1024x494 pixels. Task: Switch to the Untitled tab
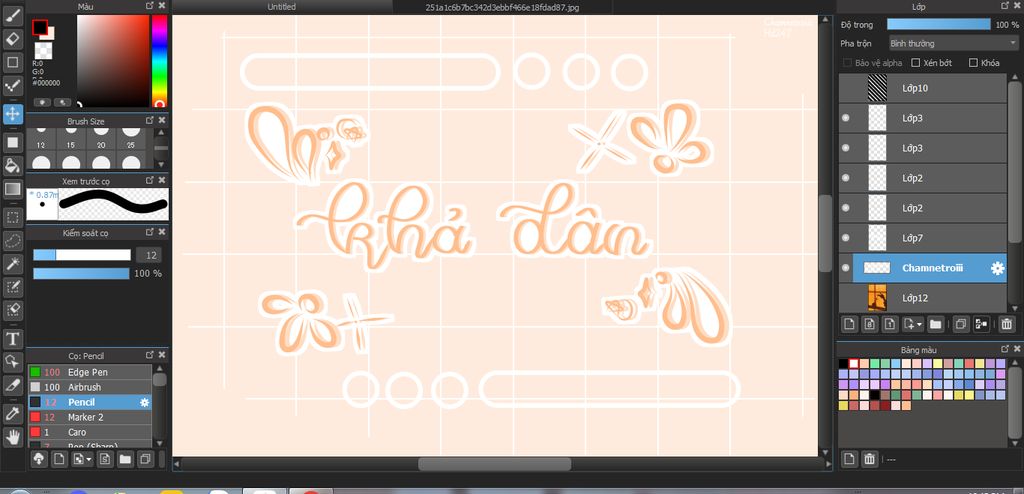pos(281,7)
